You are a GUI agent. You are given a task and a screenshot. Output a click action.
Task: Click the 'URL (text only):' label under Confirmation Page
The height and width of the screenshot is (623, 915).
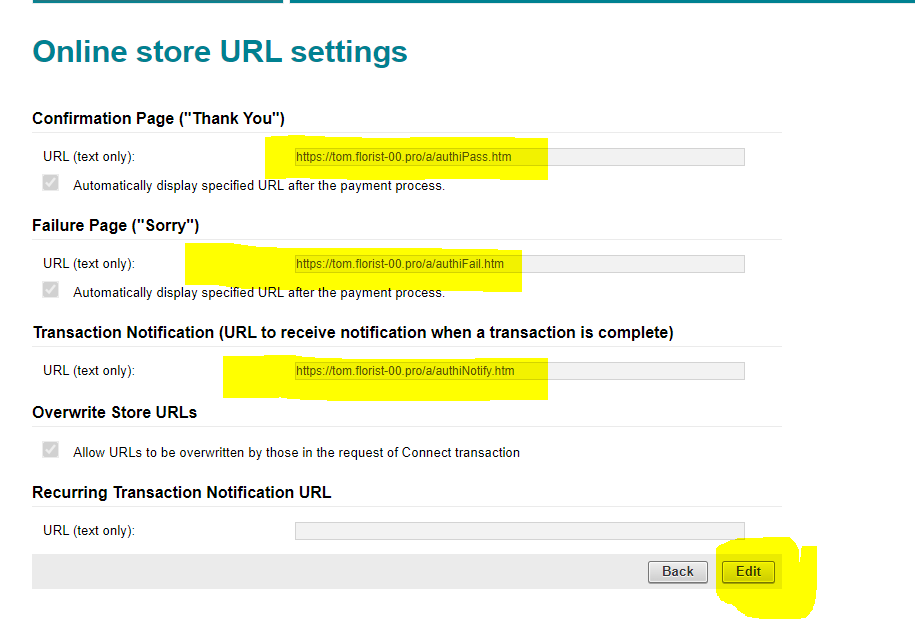click(x=89, y=157)
